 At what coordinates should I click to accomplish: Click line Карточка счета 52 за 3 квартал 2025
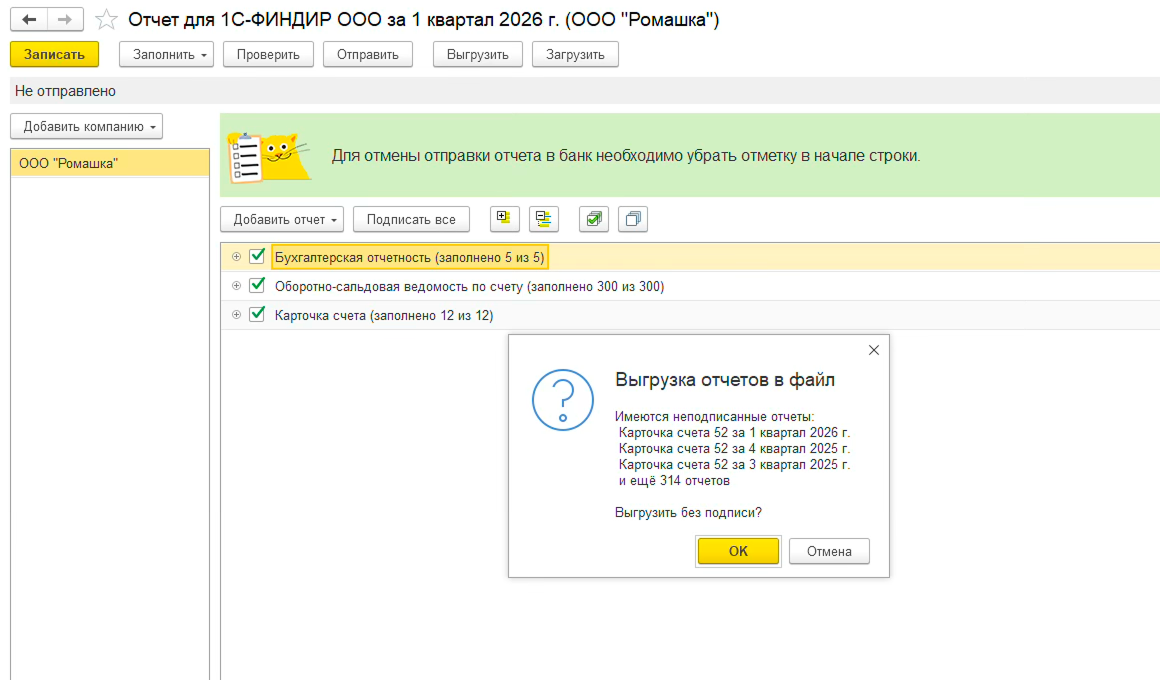pyautogui.click(x=735, y=465)
